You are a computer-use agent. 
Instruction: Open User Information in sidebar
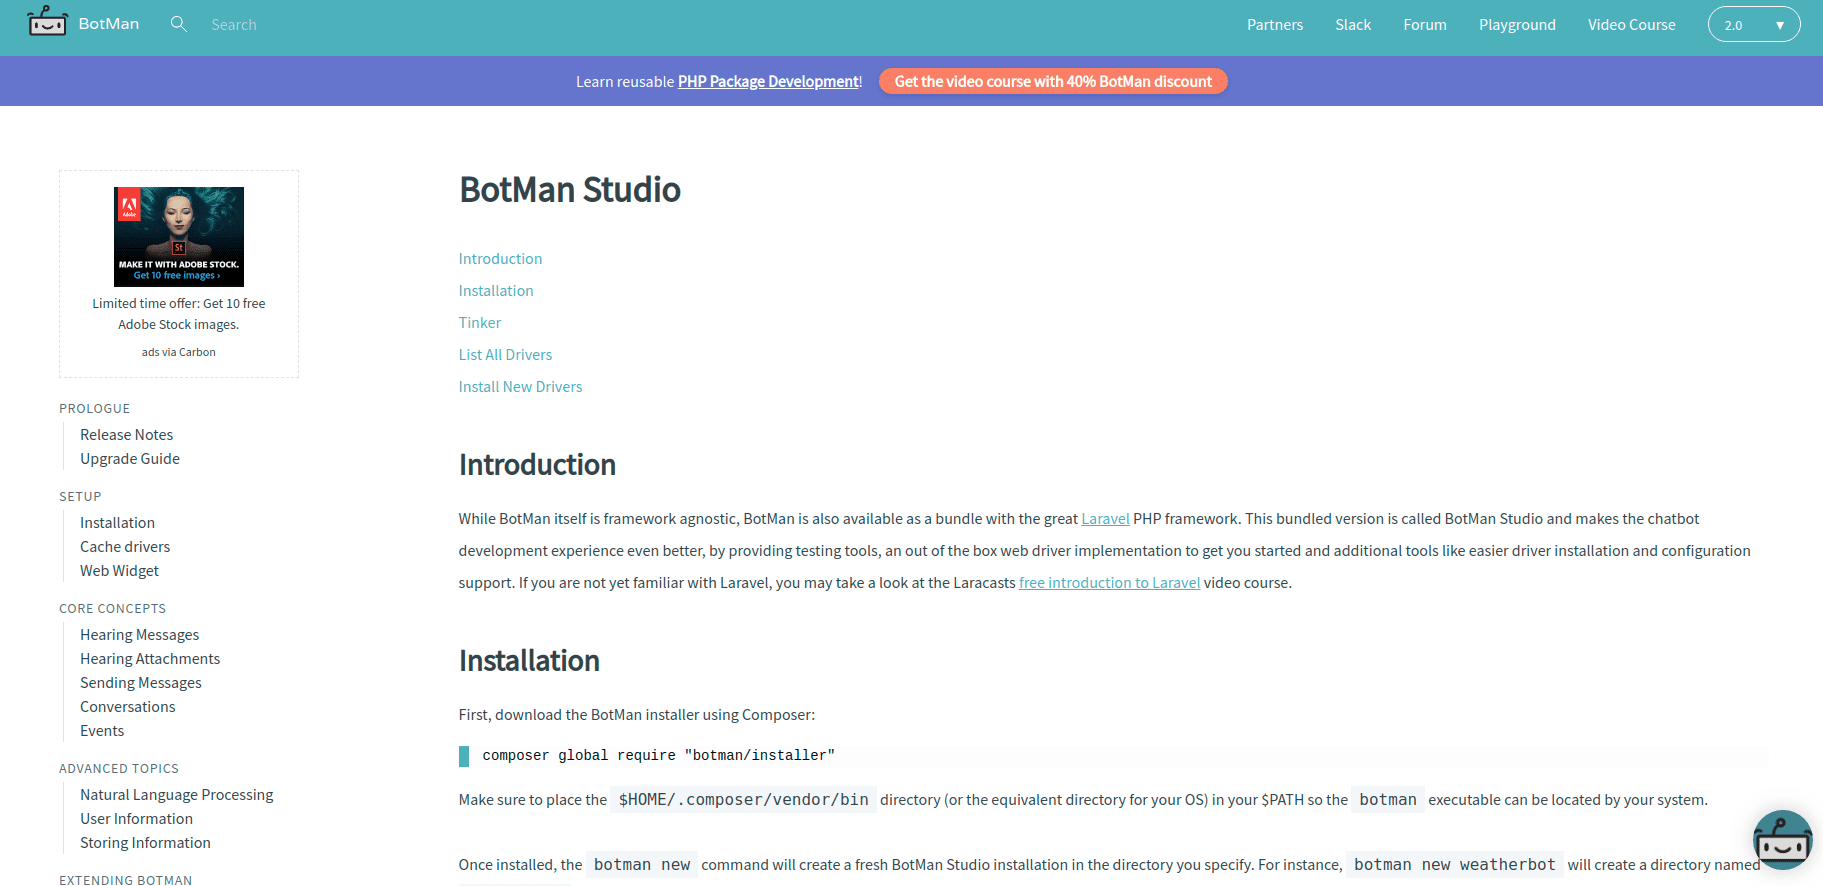tap(136, 819)
